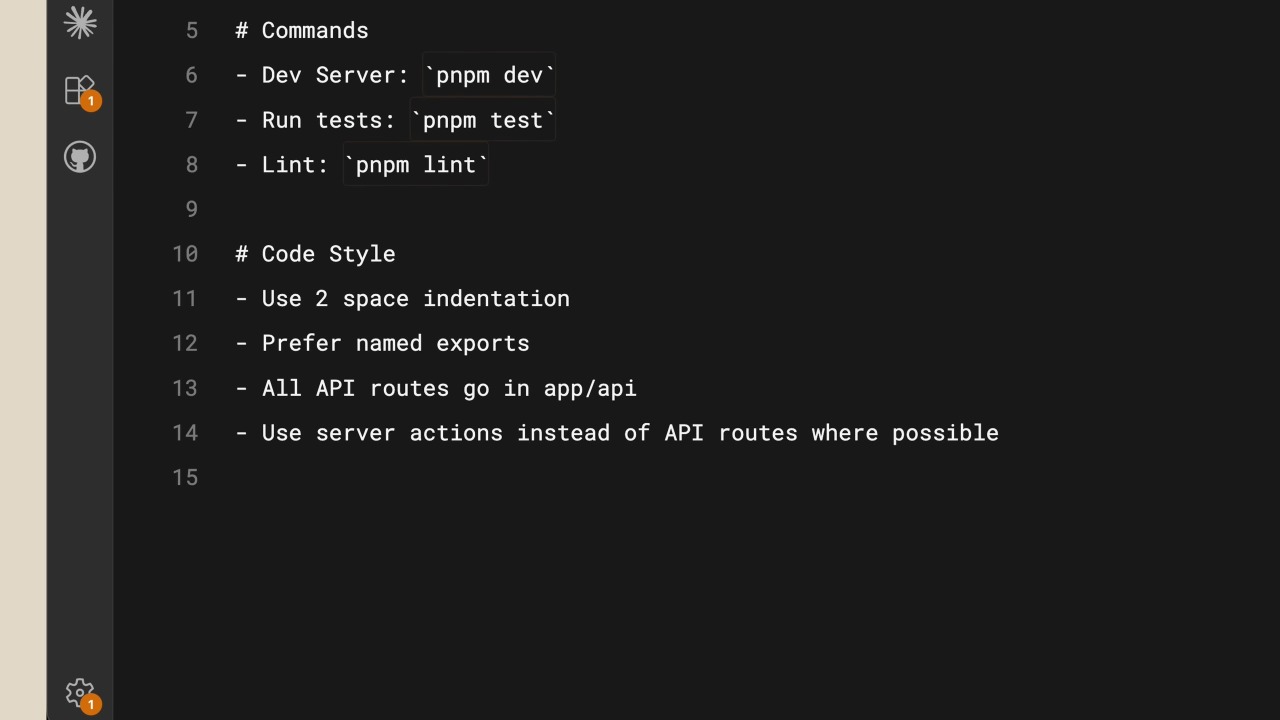Open the GitHub octocat icon

coord(80,157)
